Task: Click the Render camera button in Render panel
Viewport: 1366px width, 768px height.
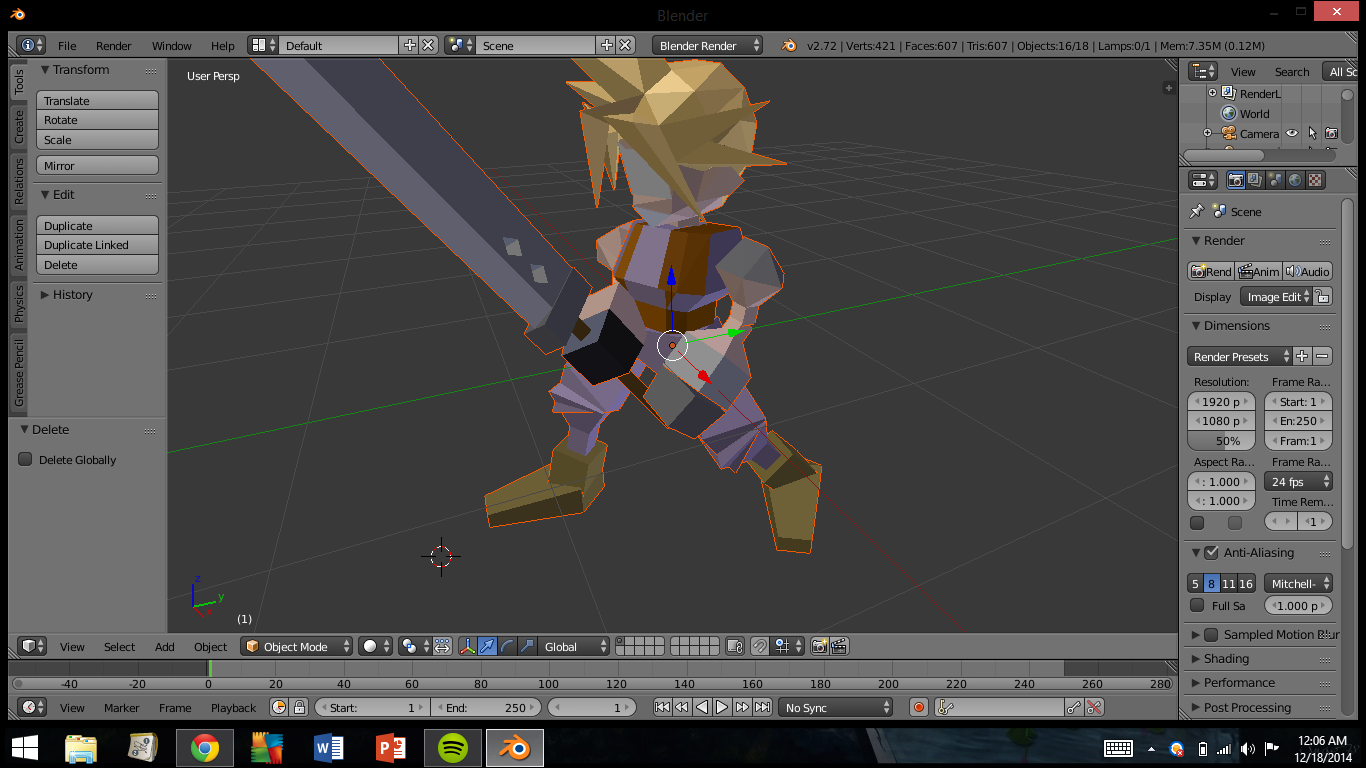Action: [x=1210, y=271]
